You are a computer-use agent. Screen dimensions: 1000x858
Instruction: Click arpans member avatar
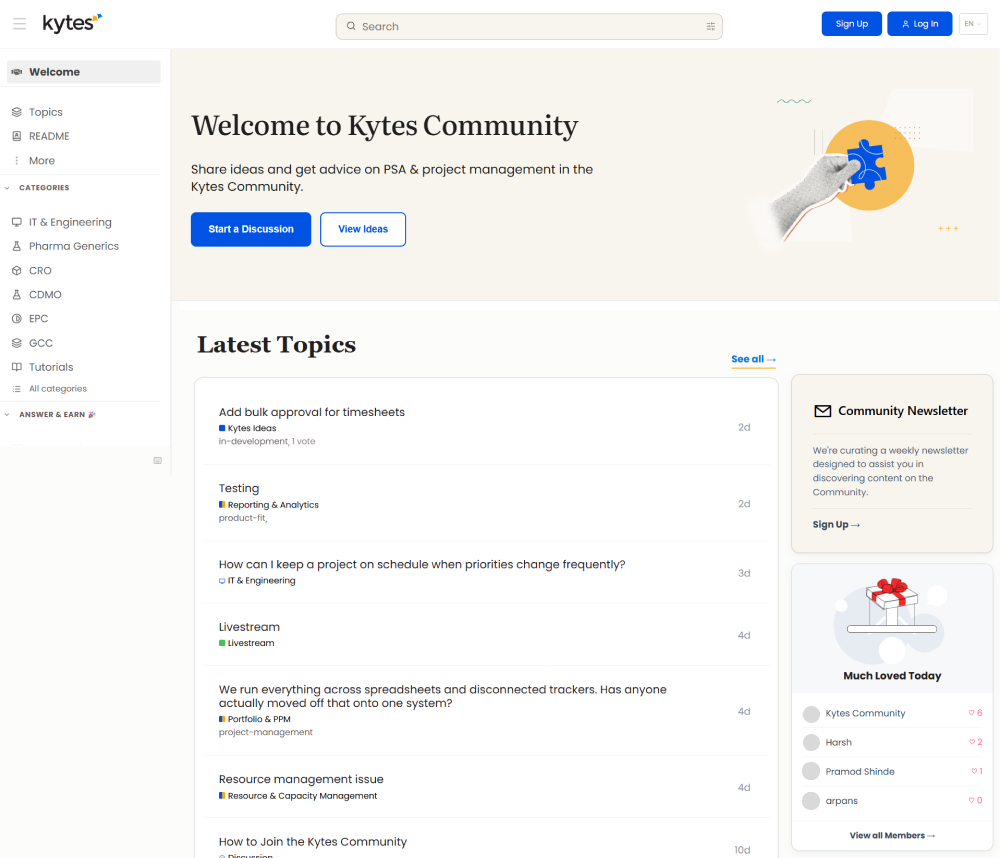(811, 801)
